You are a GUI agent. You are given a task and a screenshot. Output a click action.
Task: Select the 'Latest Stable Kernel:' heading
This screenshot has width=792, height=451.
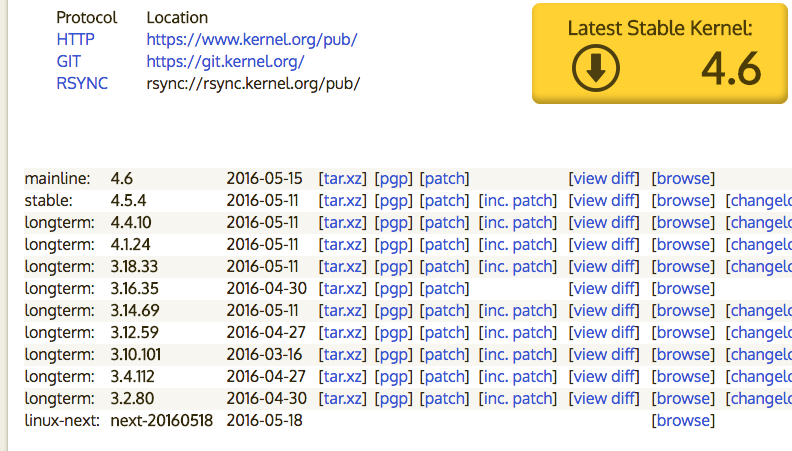coord(660,28)
